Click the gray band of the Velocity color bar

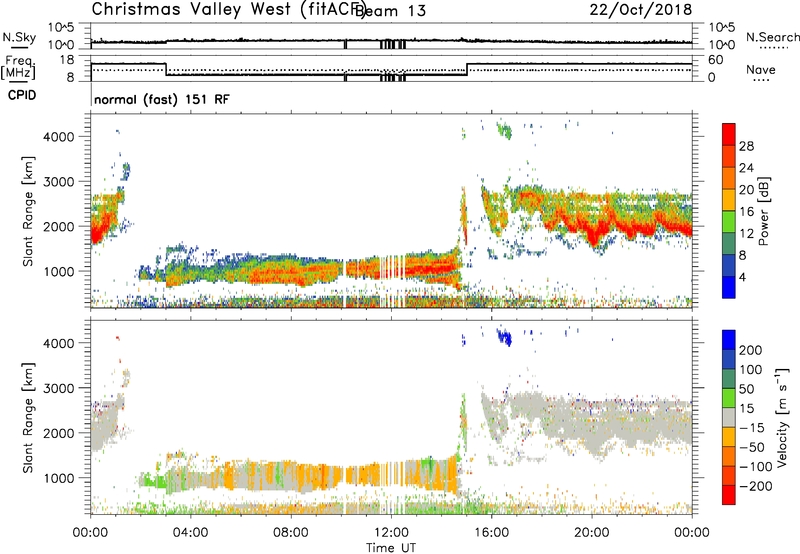[729, 418]
